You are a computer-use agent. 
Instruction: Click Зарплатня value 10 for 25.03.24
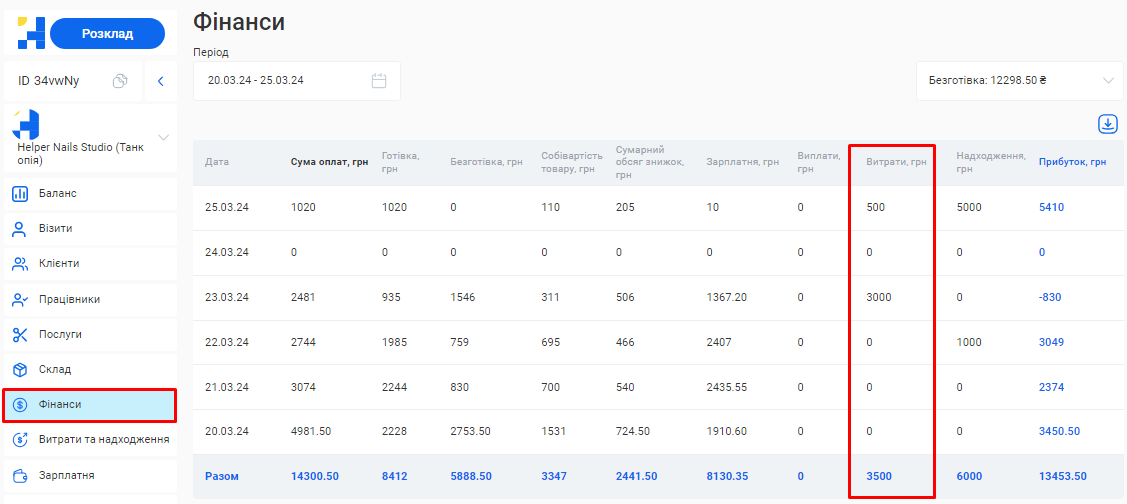712,208
